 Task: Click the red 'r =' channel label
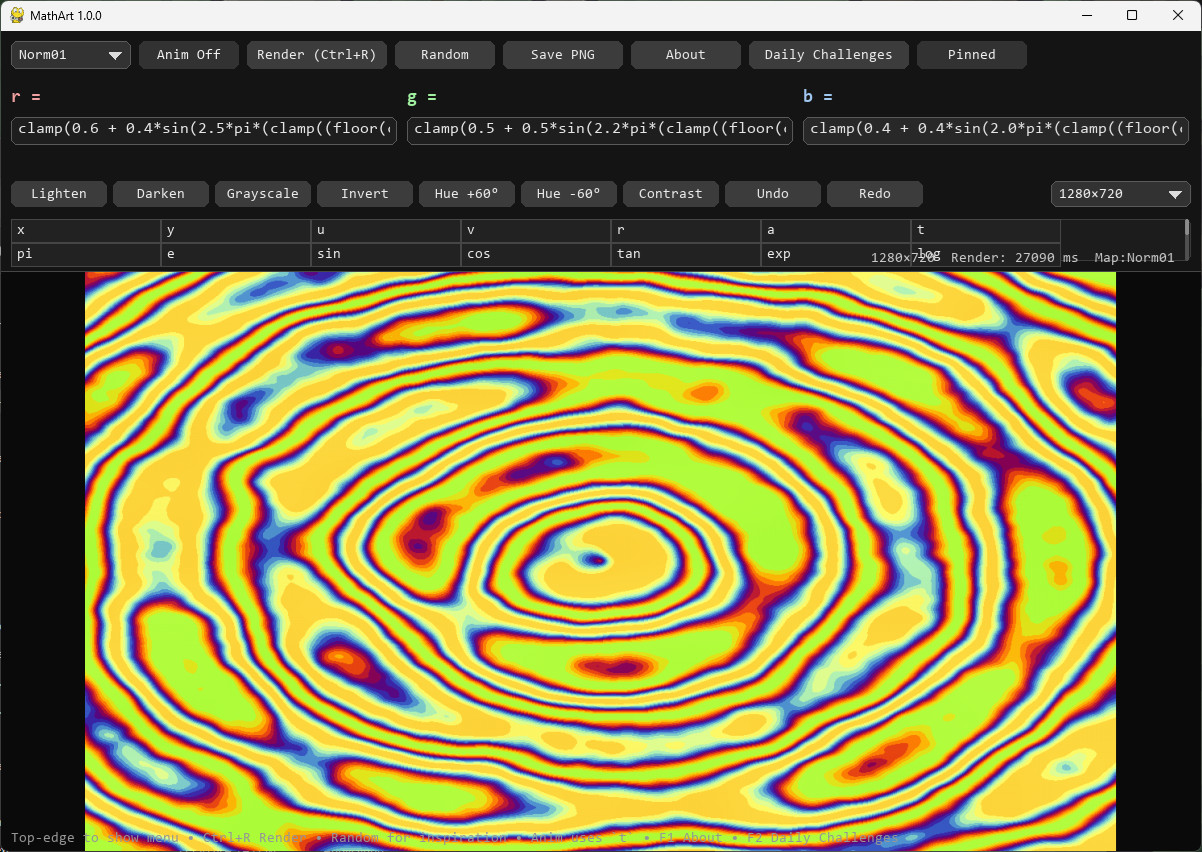pyautogui.click(x=25, y=98)
